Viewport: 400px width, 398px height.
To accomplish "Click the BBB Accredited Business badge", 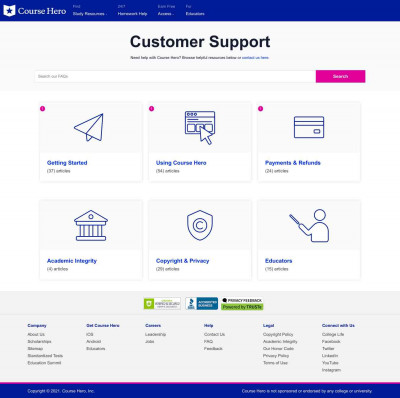I will [202, 304].
